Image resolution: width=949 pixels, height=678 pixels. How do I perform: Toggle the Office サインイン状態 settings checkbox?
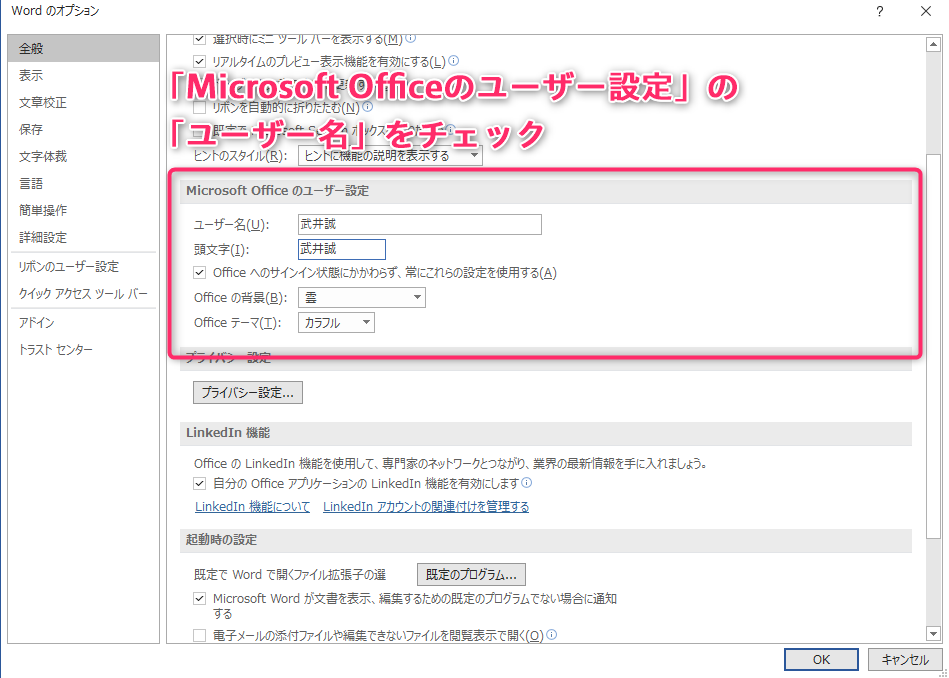click(x=199, y=272)
